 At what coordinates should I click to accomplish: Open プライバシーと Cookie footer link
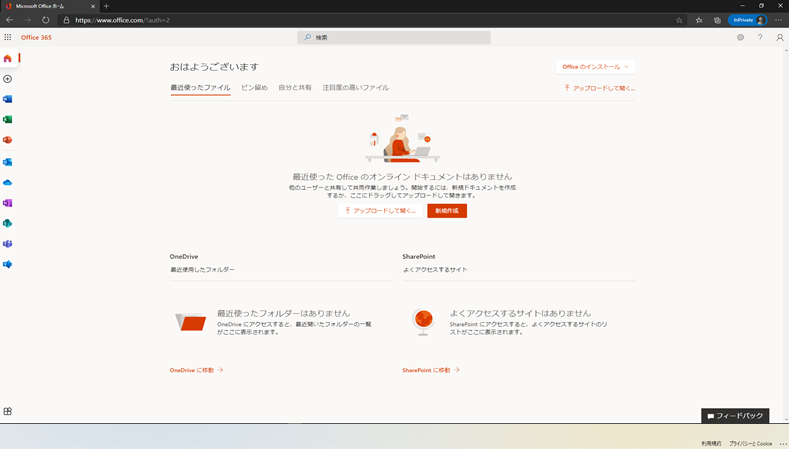pos(750,443)
